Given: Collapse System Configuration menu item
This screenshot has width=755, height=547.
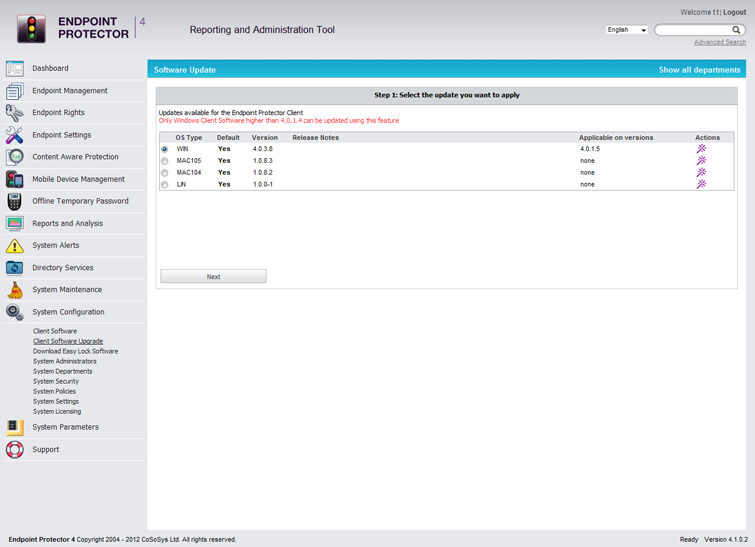Looking at the screenshot, I should coord(68,312).
